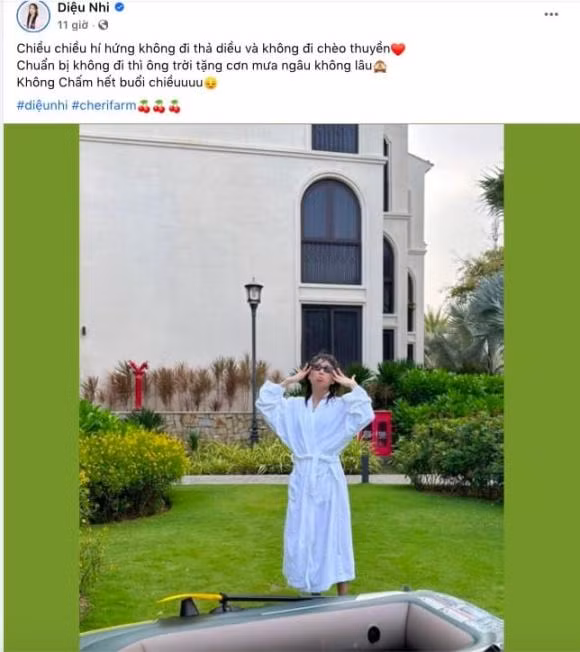Click the first cherry emoji after #cherifarm

[x=144, y=106]
